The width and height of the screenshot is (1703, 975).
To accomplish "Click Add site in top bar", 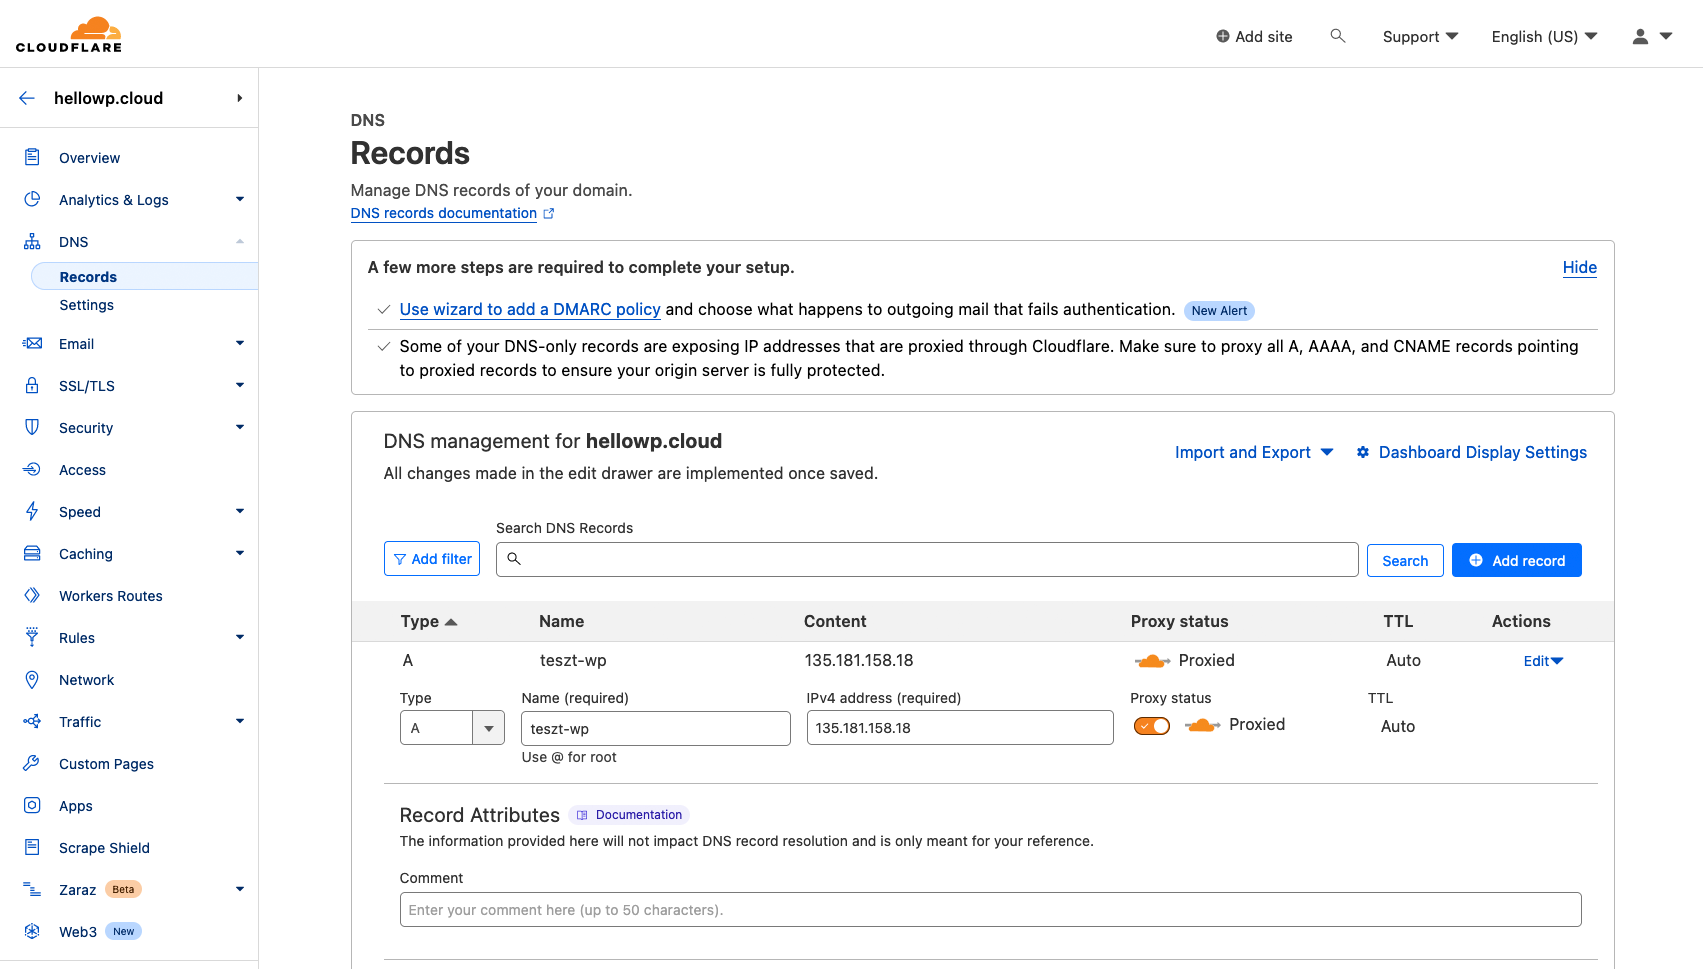I will point(1254,36).
